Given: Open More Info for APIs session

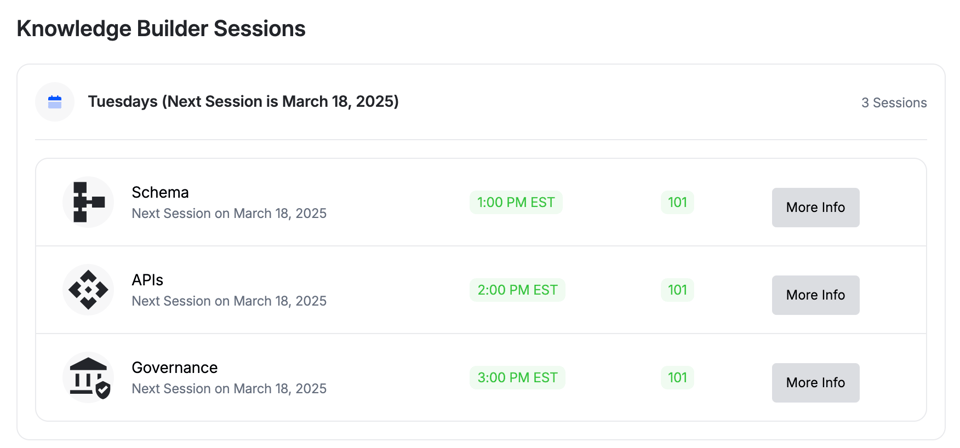Looking at the screenshot, I should (x=815, y=295).
